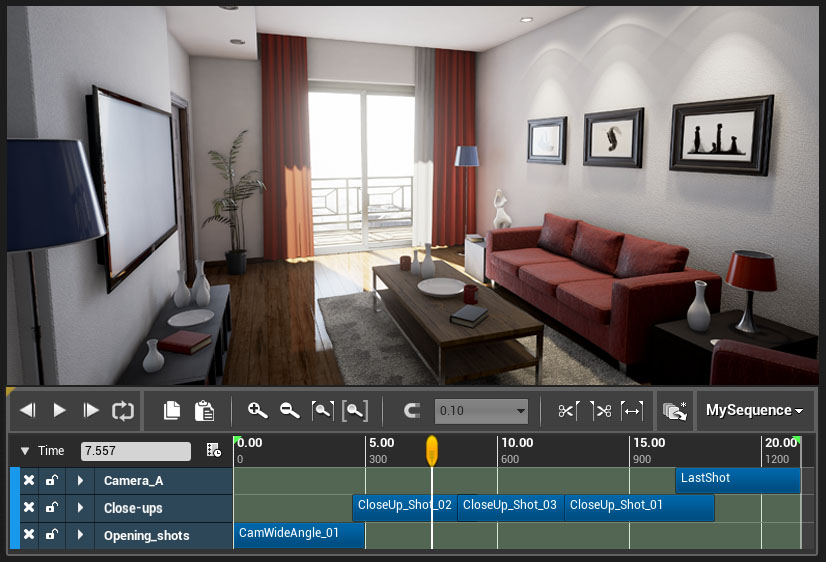The width and height of the screenshot is (826, 562).
Task: Play the sequence
Action: (59, 410)
